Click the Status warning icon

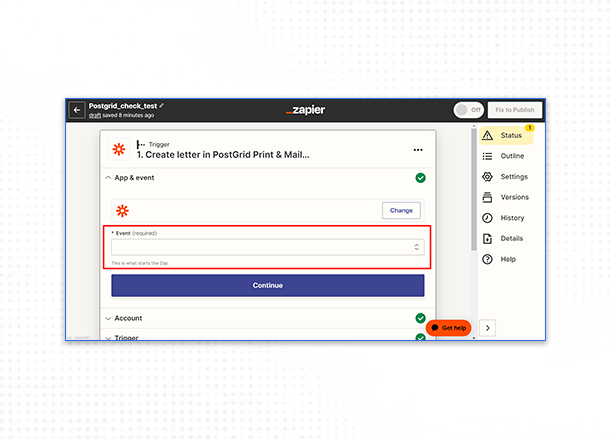point(487,135)
